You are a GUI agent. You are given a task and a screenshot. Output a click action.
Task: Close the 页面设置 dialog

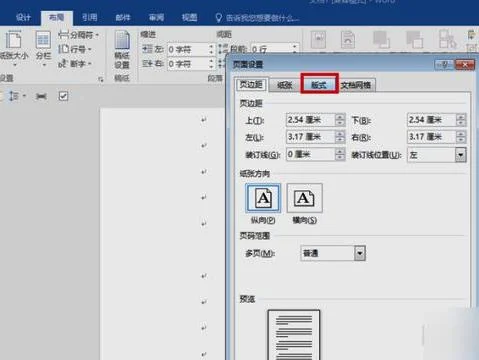click(465, 65)
